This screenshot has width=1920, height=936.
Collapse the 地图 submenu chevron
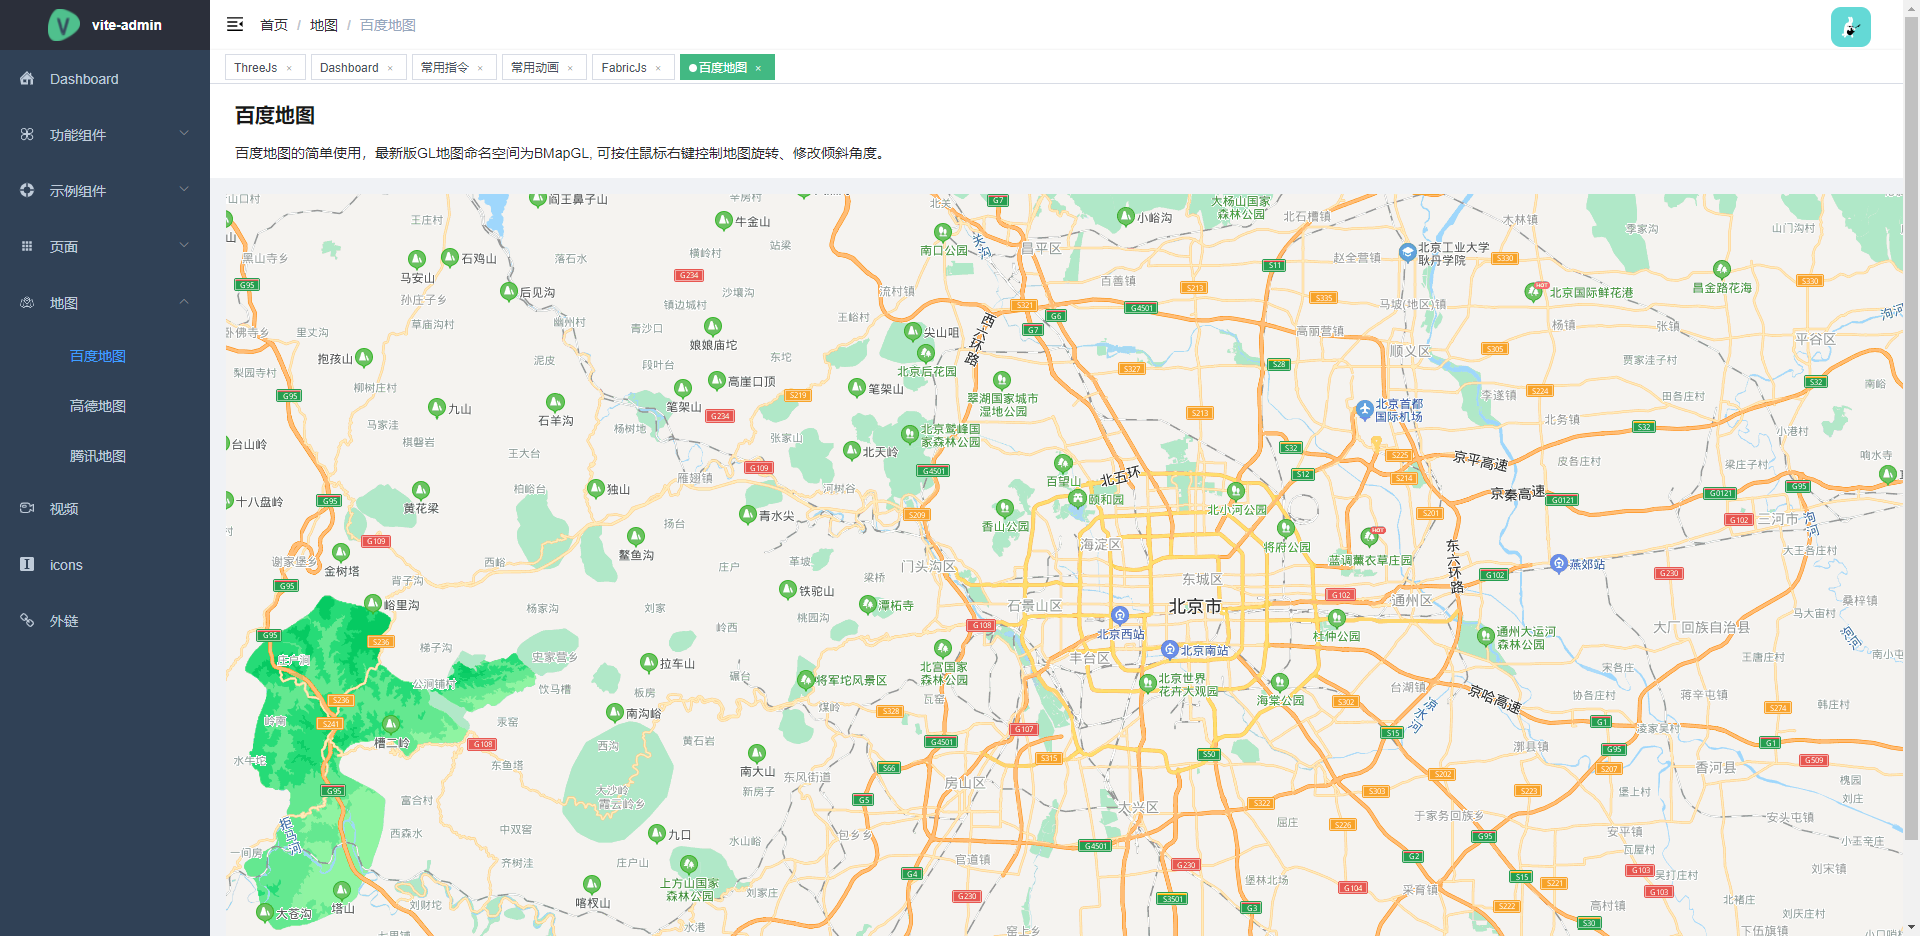pos(184,301)
